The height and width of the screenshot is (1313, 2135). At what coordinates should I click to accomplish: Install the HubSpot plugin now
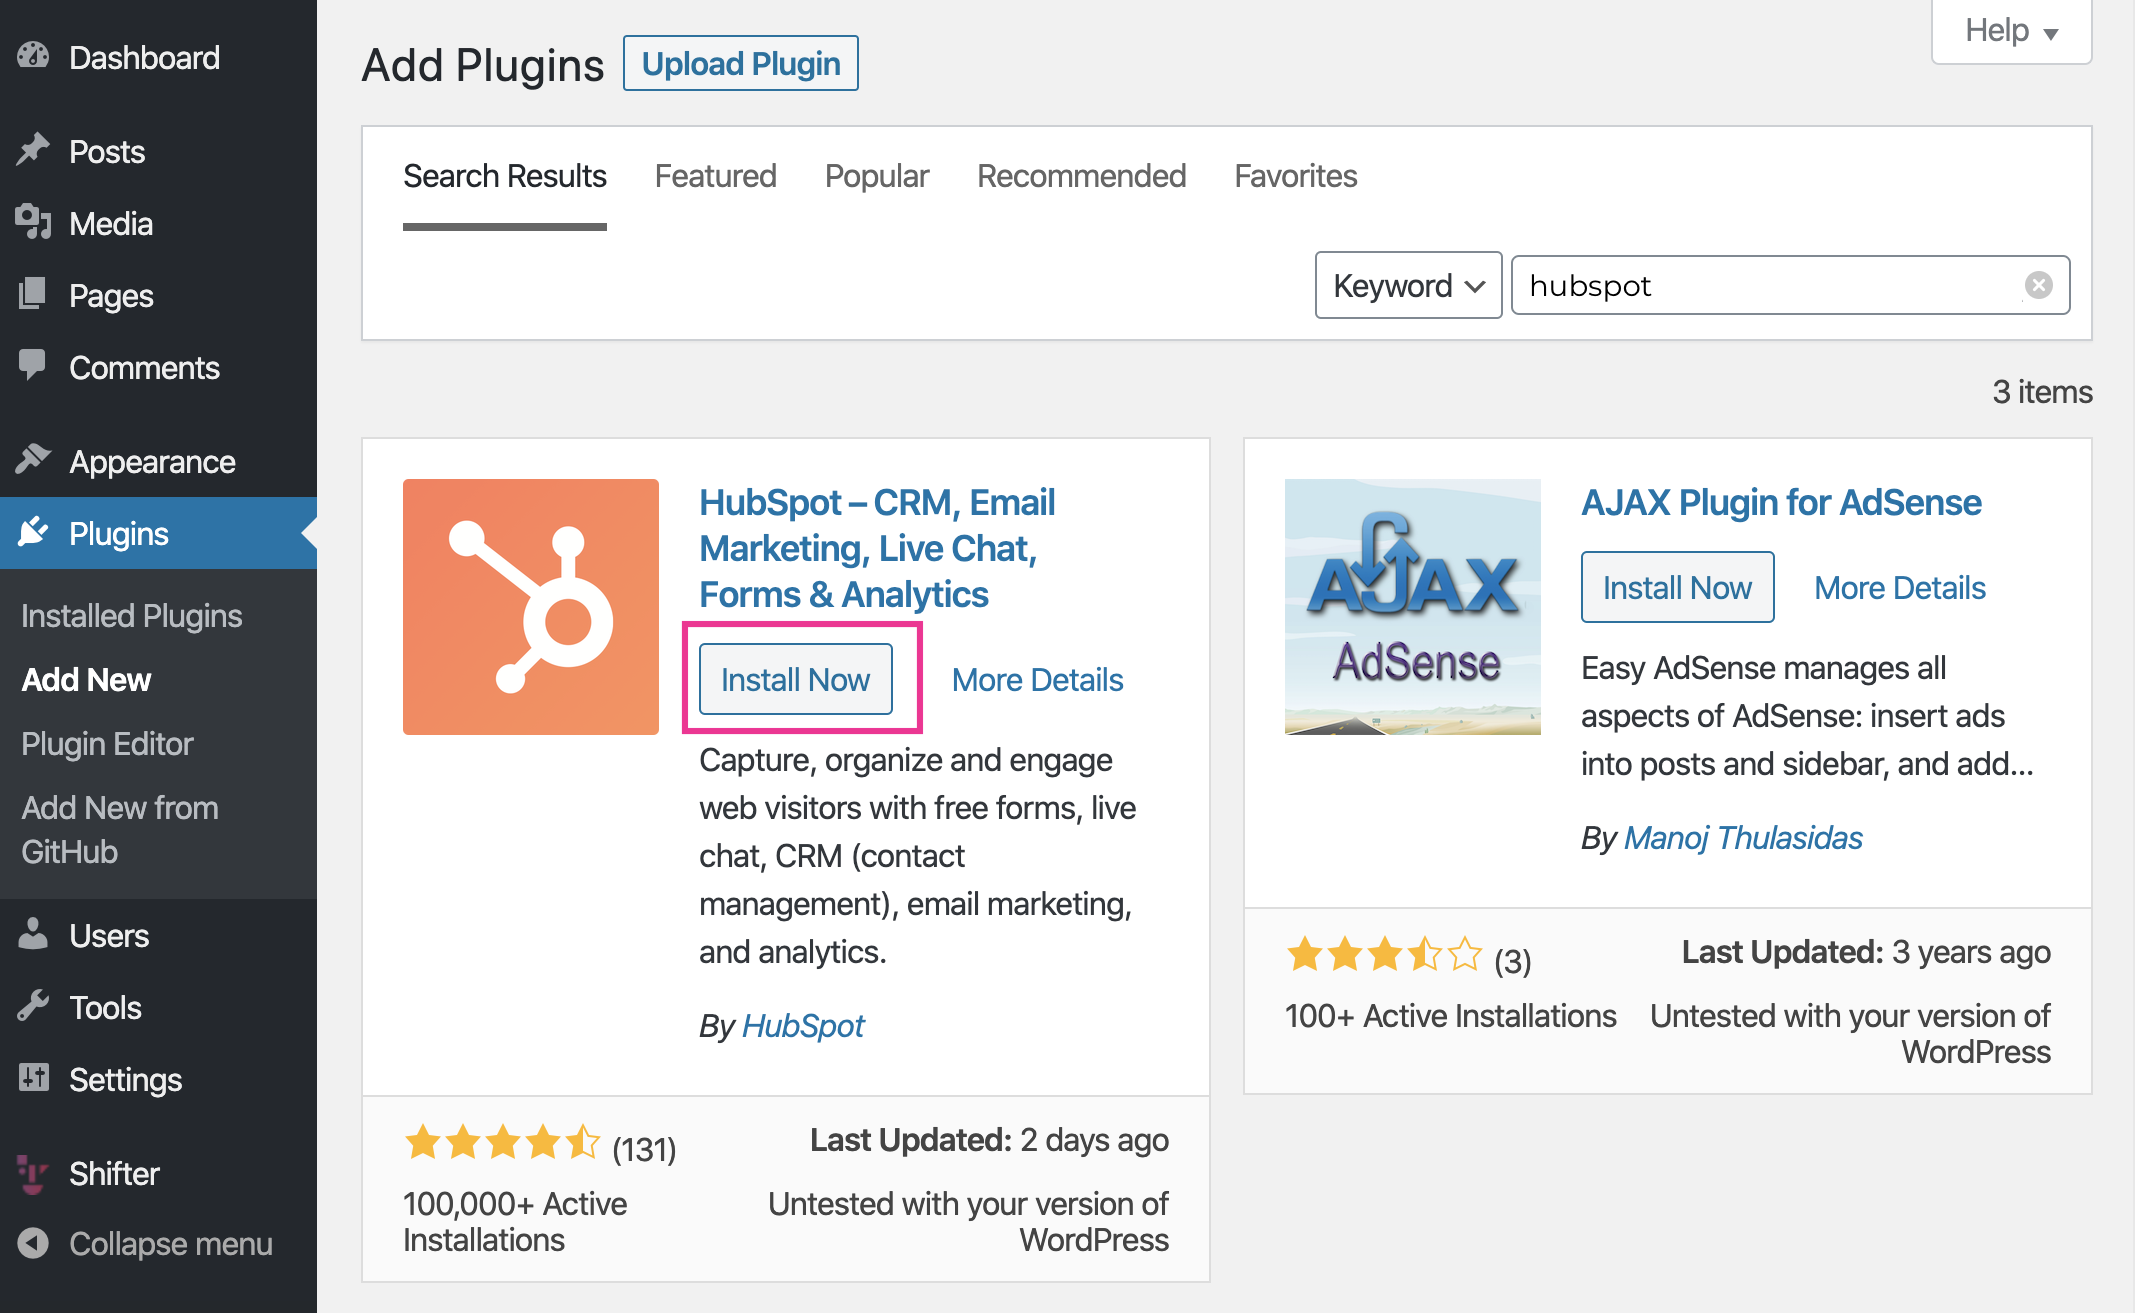pyautogui.click(x=796, y=679)
